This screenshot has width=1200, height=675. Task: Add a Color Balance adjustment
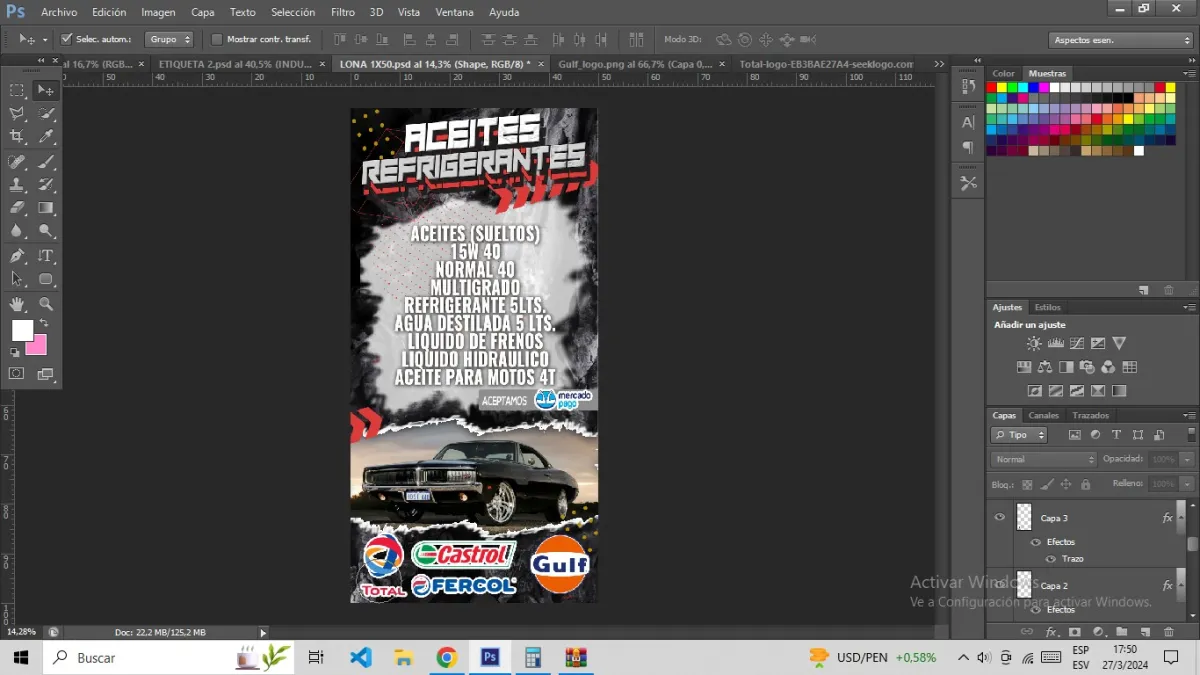tap(1045, 367)
